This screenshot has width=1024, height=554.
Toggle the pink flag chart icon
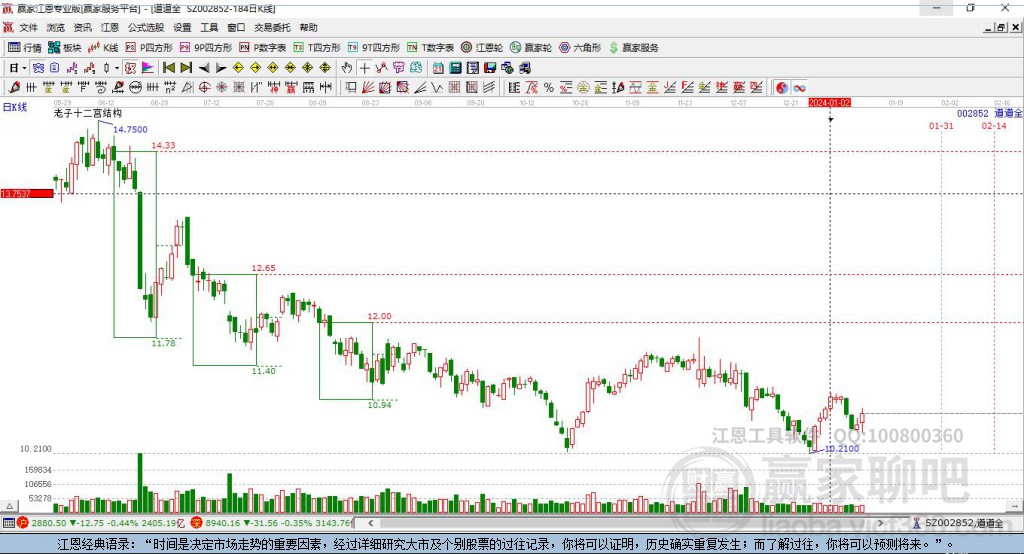tap(148, 68)
